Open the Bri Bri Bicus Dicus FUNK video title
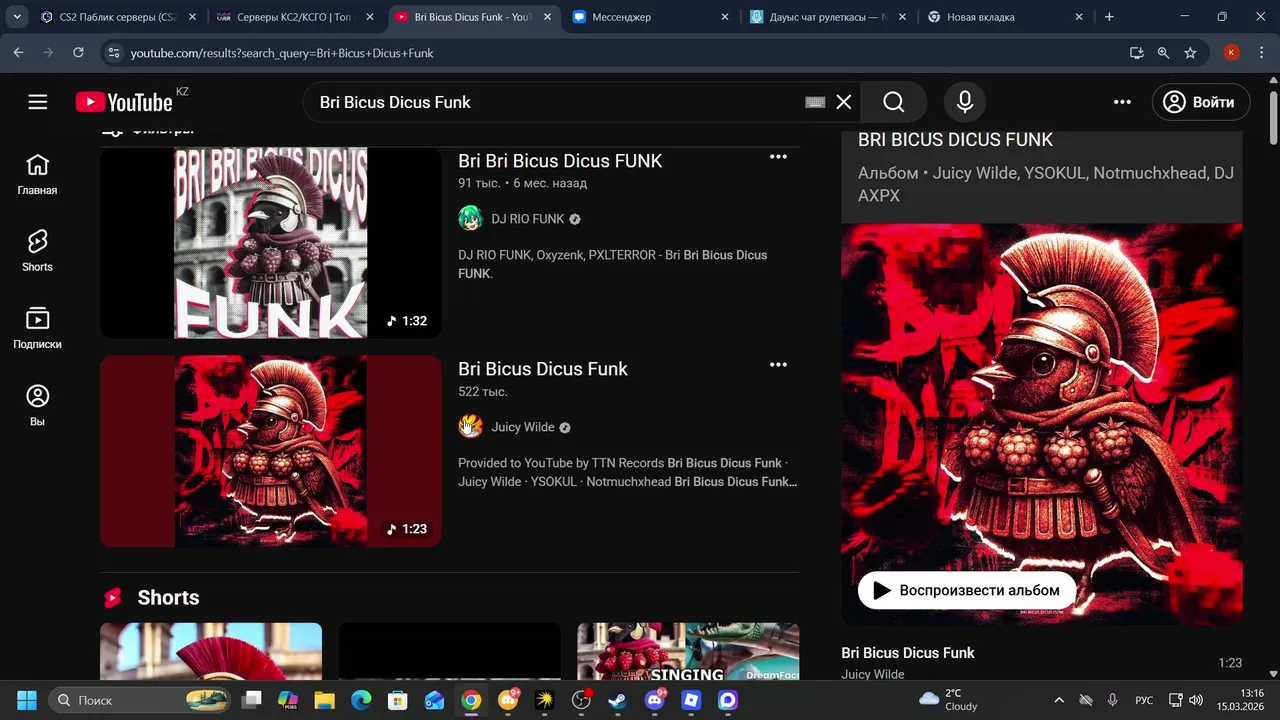 click(560, 161)
